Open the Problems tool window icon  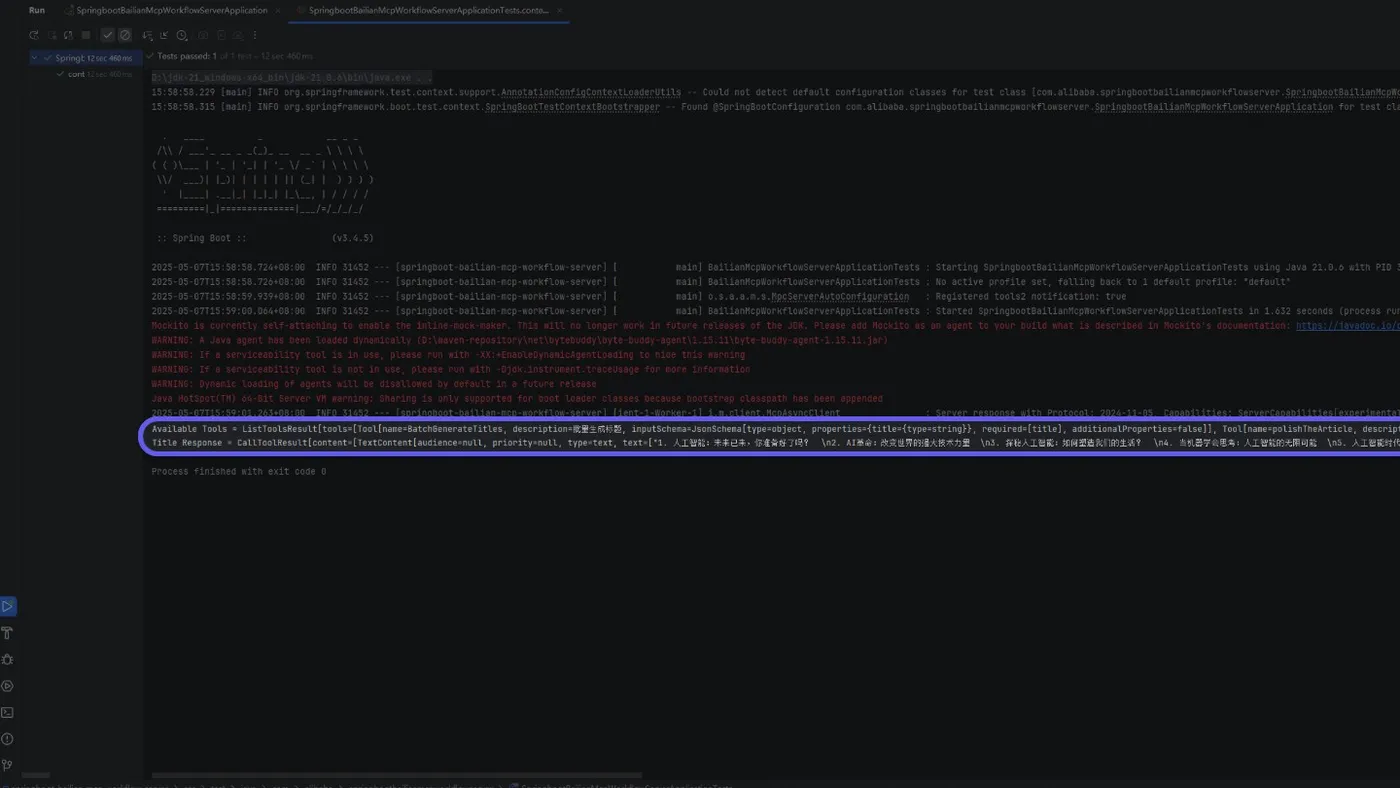(8, 739)
